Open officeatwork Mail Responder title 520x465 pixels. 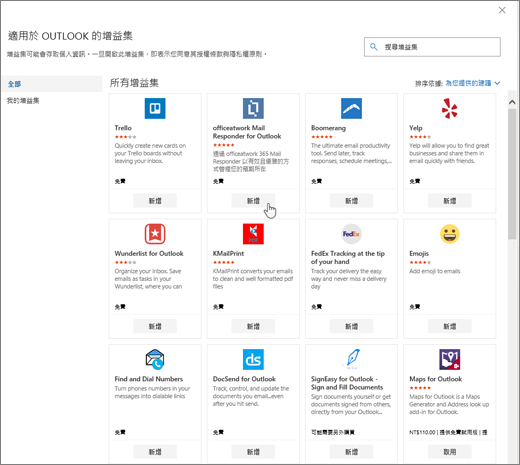[x=247, y=132]
